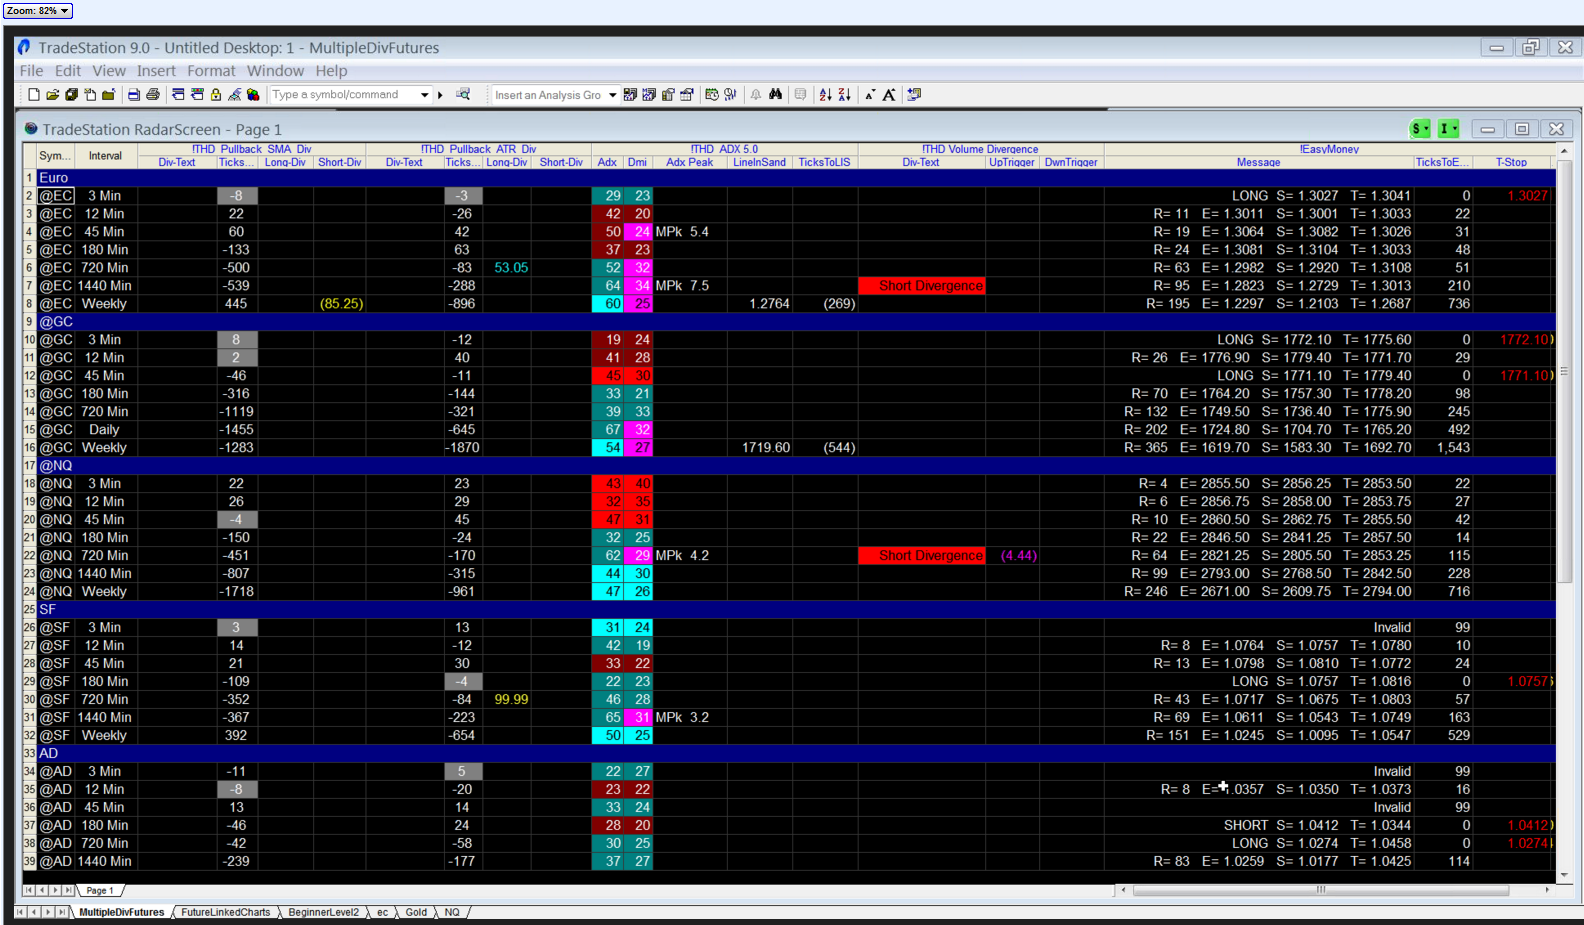
Task: Switch to the Gold workspace tab
Action: 416,912
